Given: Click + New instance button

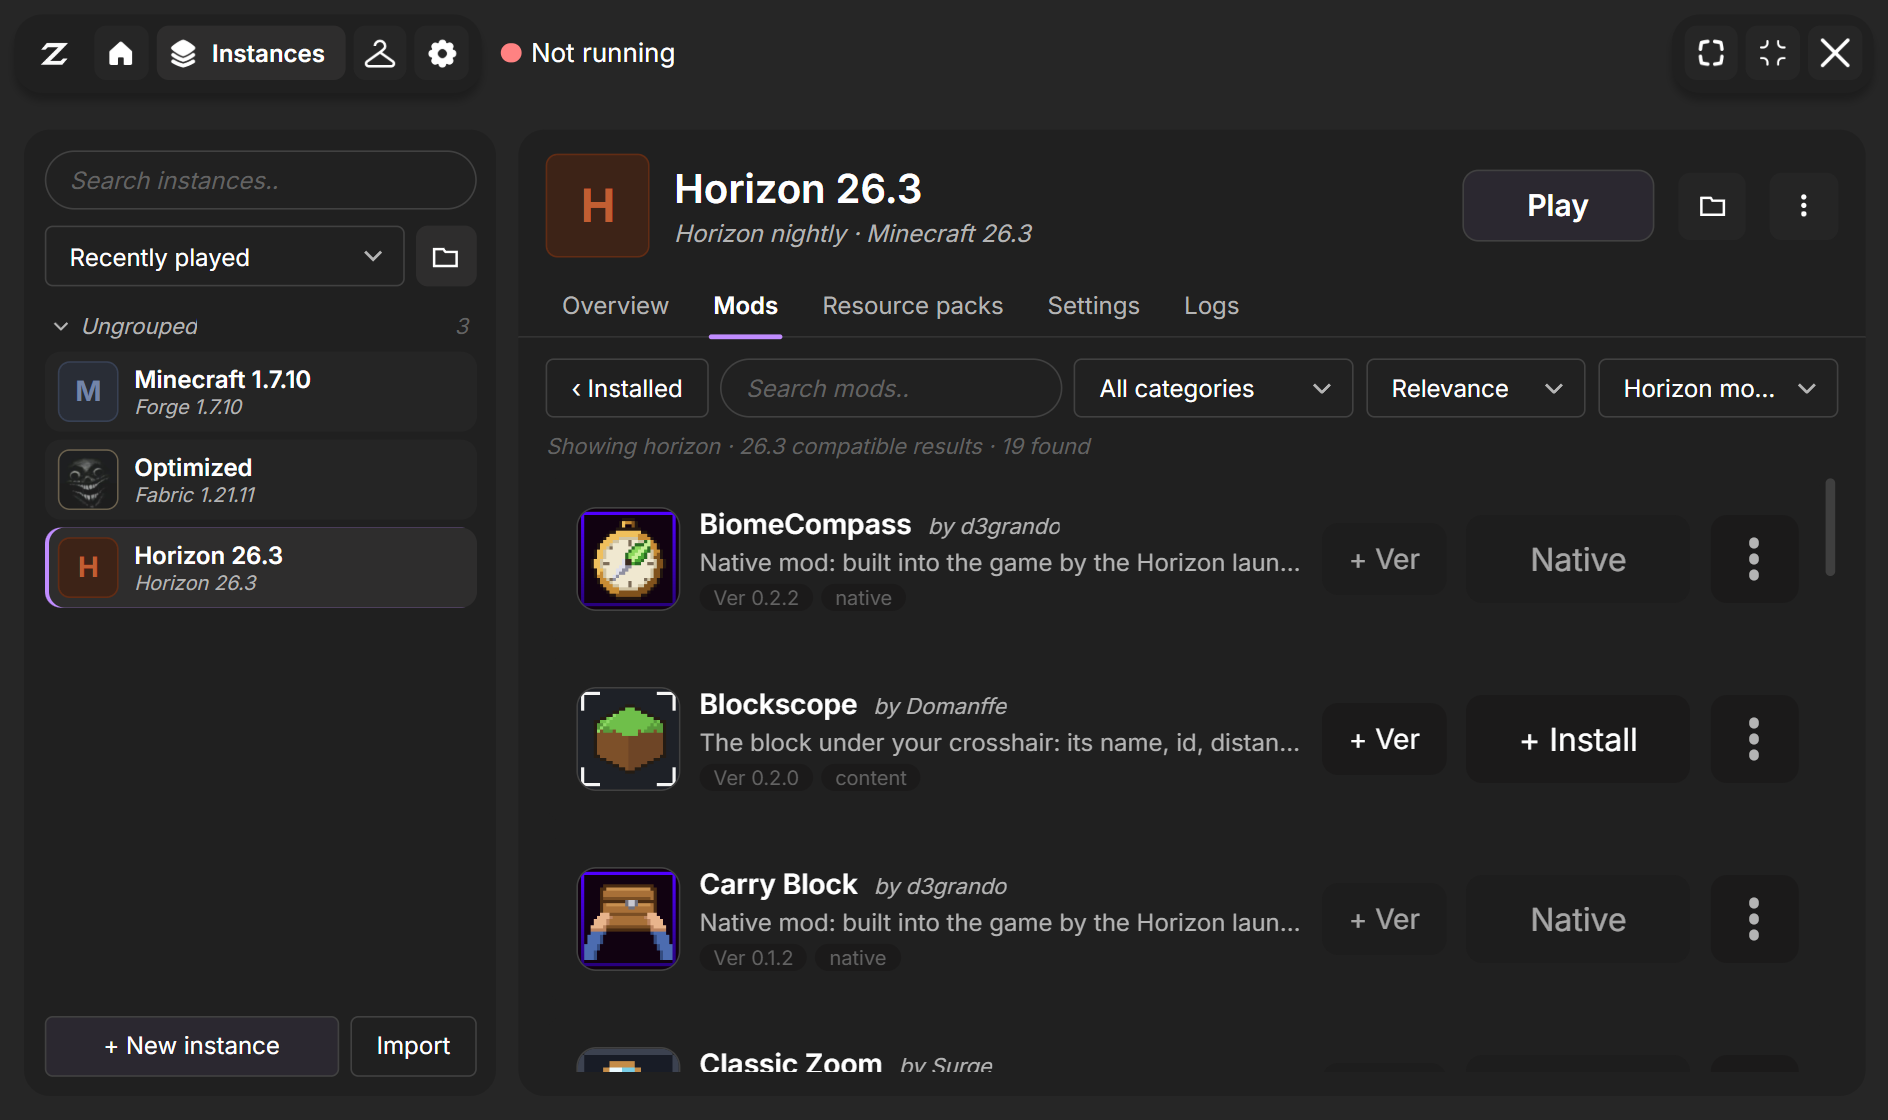Looking at the screenshot, I should 192,1046.
